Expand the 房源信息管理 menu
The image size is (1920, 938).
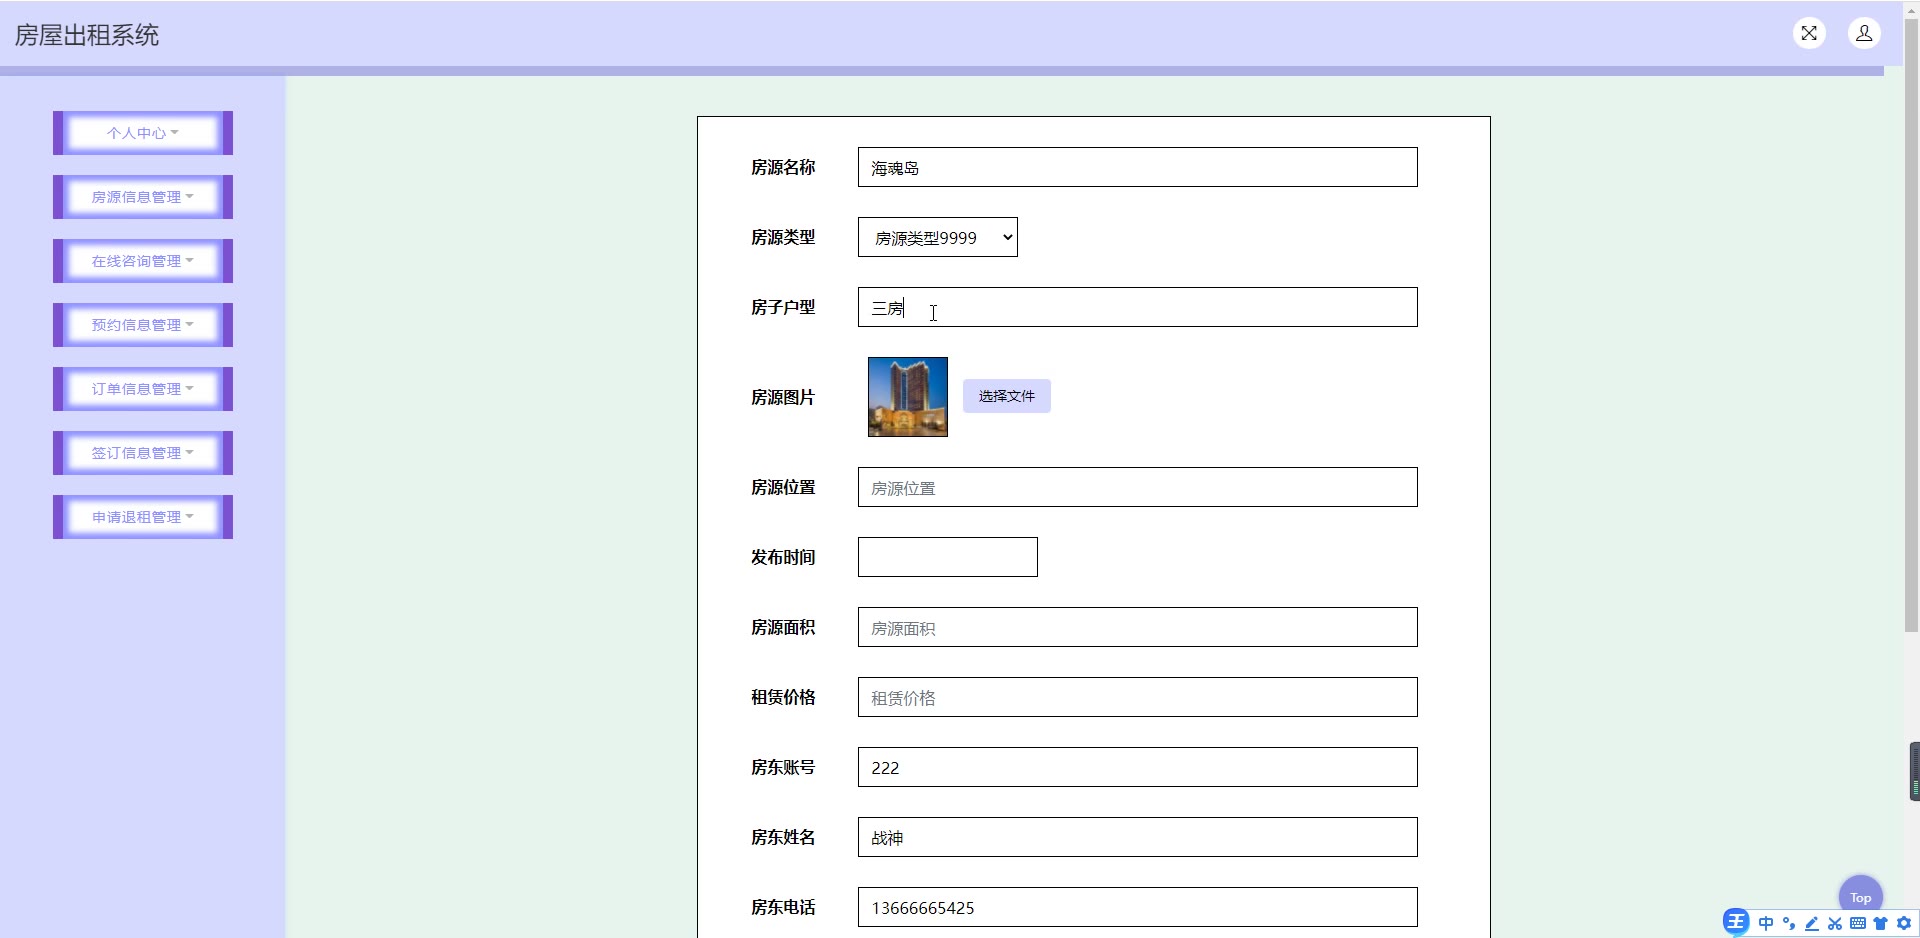[x=143, y=197]
